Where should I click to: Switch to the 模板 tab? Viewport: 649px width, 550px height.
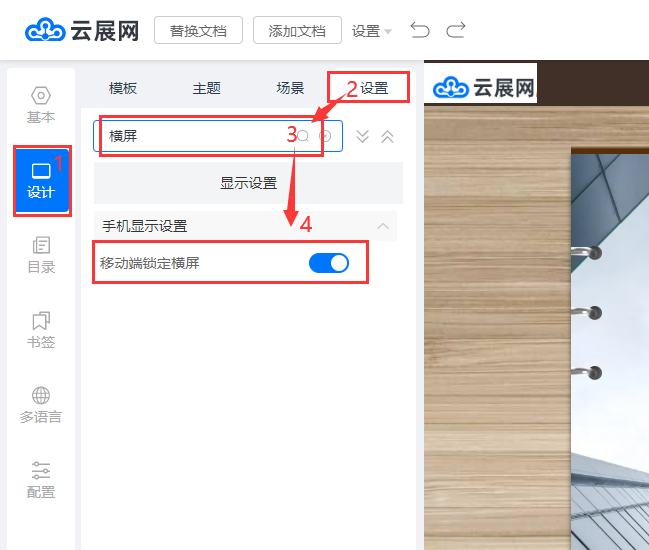[x=123, y=88]
